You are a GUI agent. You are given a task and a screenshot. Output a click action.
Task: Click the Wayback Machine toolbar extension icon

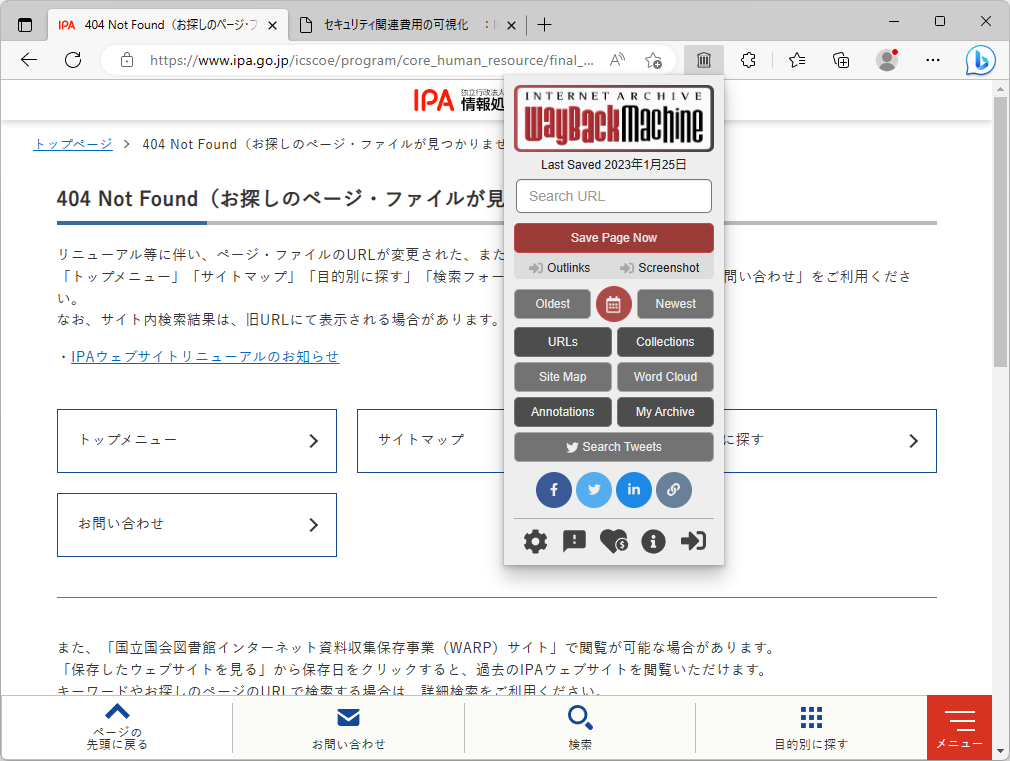[x=703, y=60]
